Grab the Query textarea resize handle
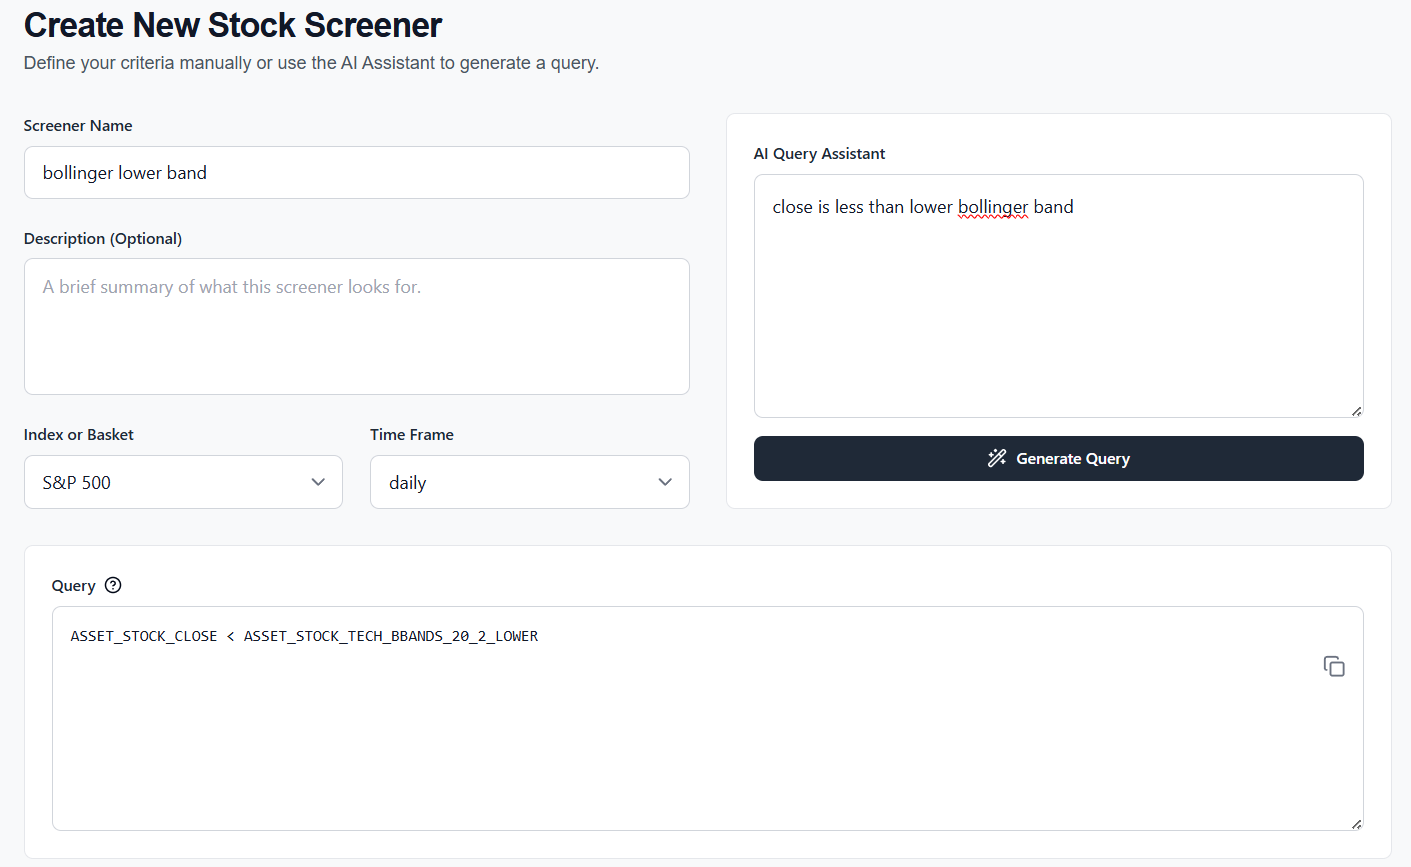1411x867 pixels. pyautogui.click(x=1356, y=823)
